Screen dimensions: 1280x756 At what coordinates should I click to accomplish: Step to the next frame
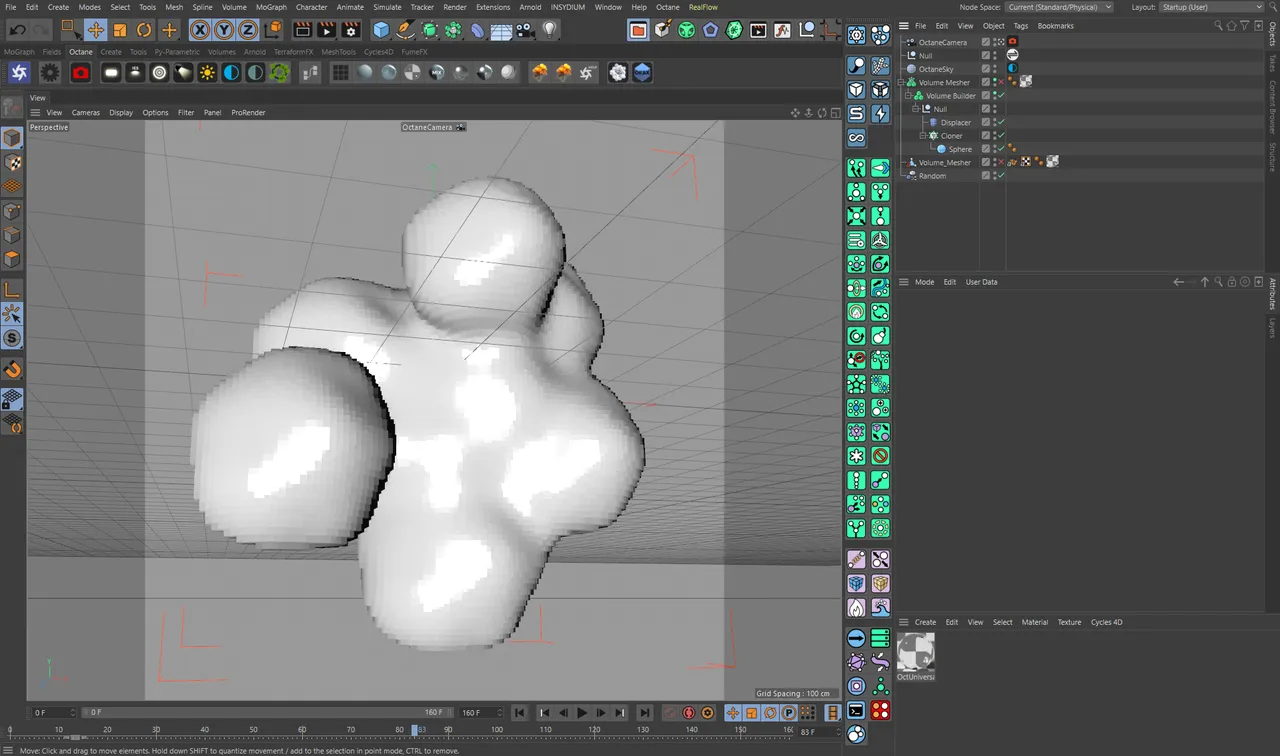[x=601, y=713]
